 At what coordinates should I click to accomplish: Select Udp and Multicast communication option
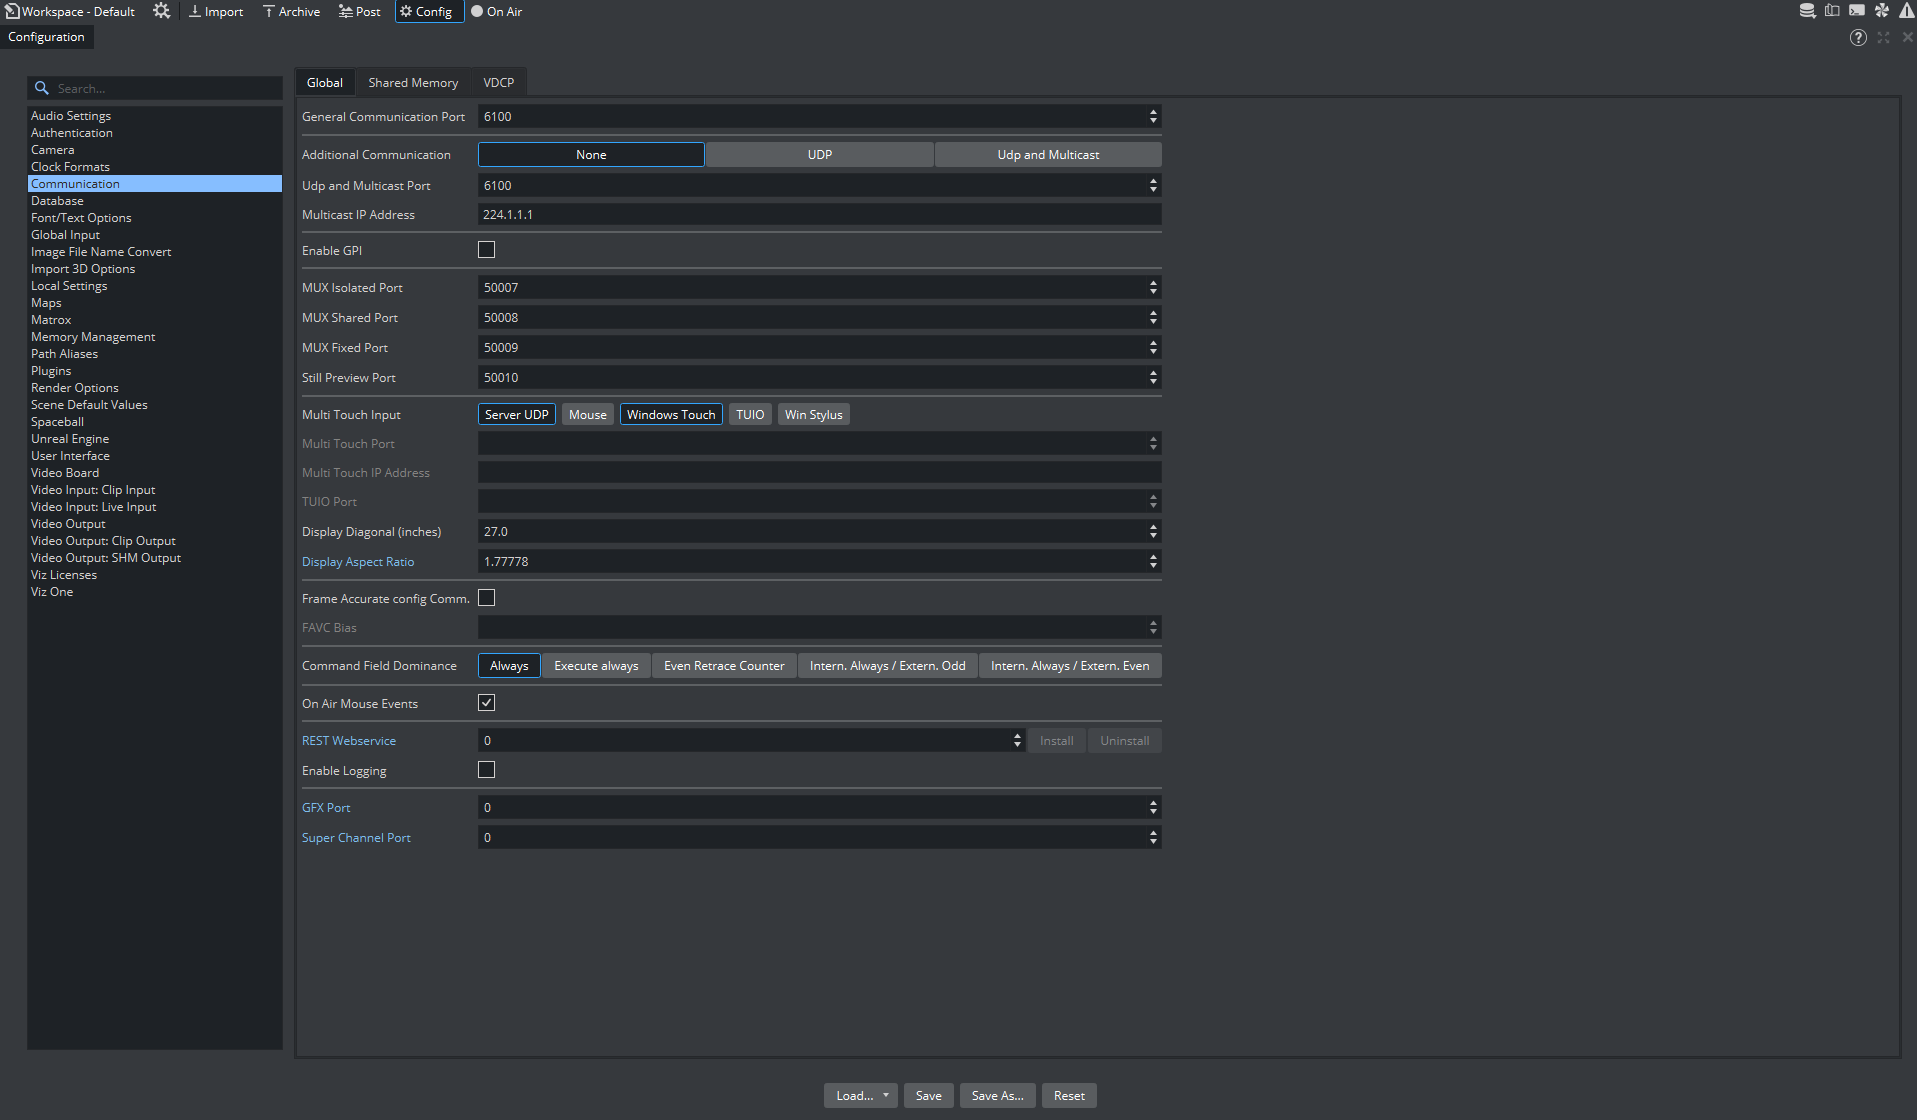[1047, 155]
